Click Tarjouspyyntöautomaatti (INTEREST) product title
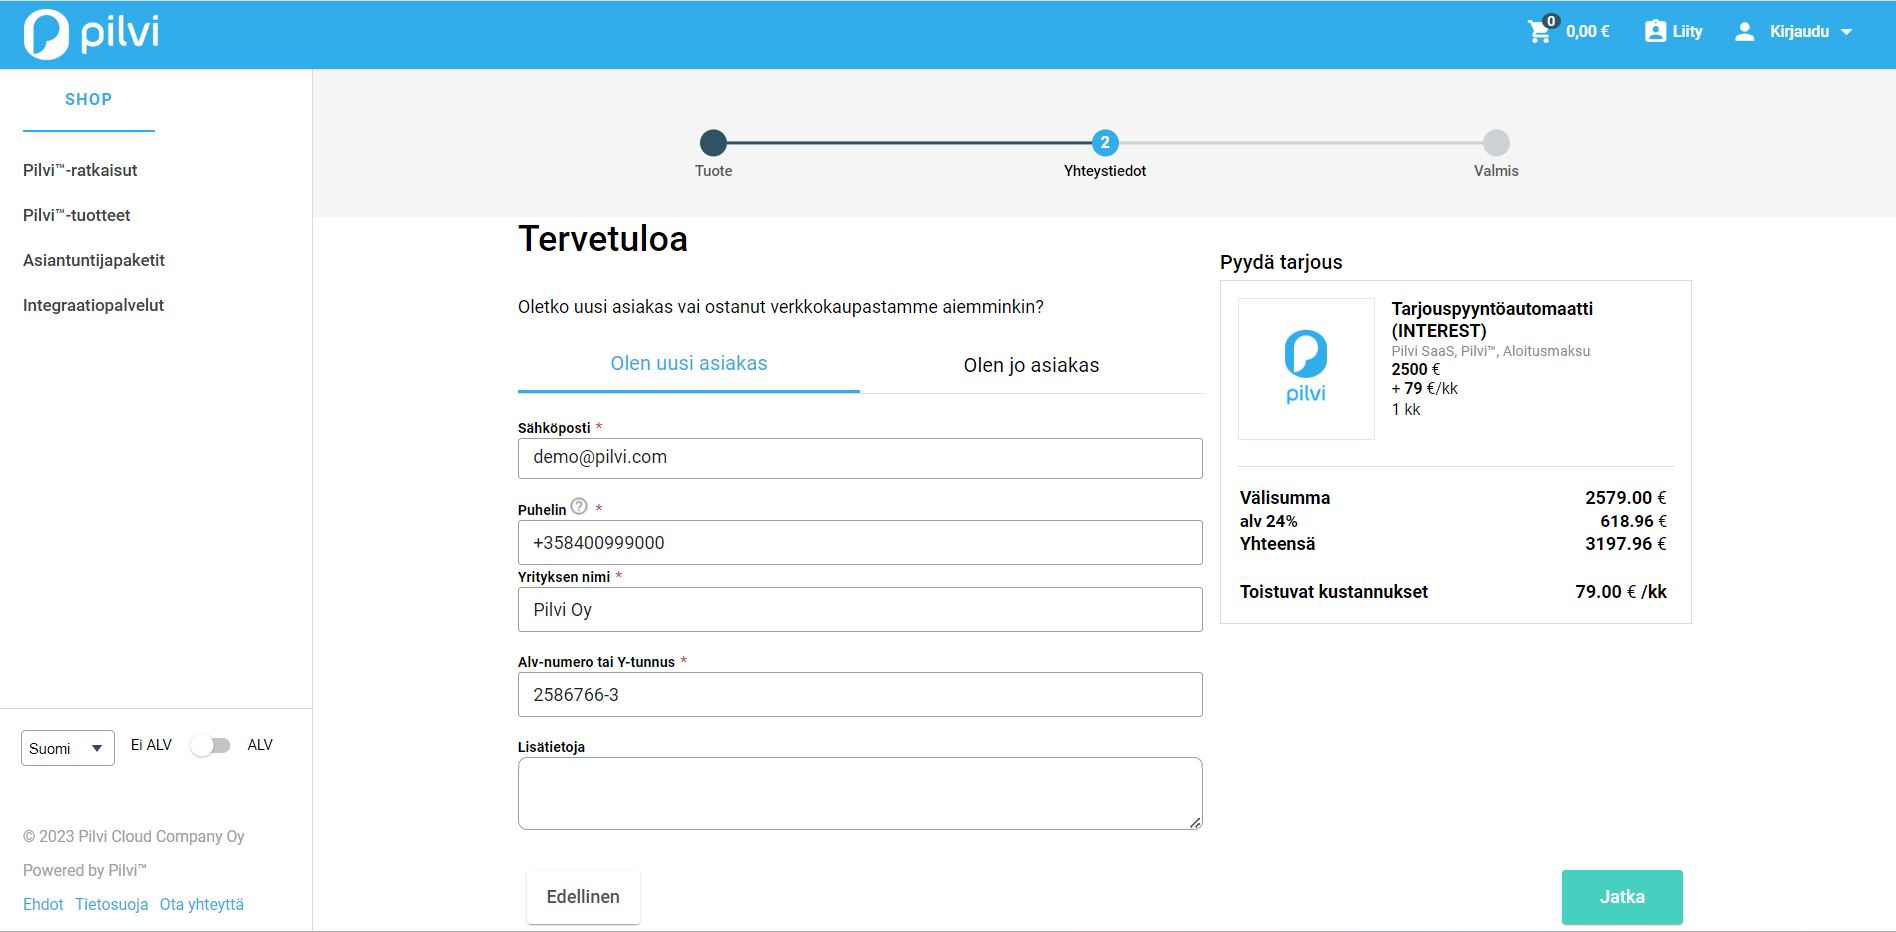 point(1492,320)
